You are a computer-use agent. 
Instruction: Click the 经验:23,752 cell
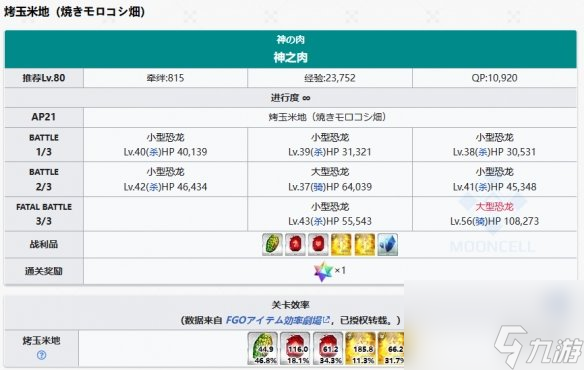[330, 78]
